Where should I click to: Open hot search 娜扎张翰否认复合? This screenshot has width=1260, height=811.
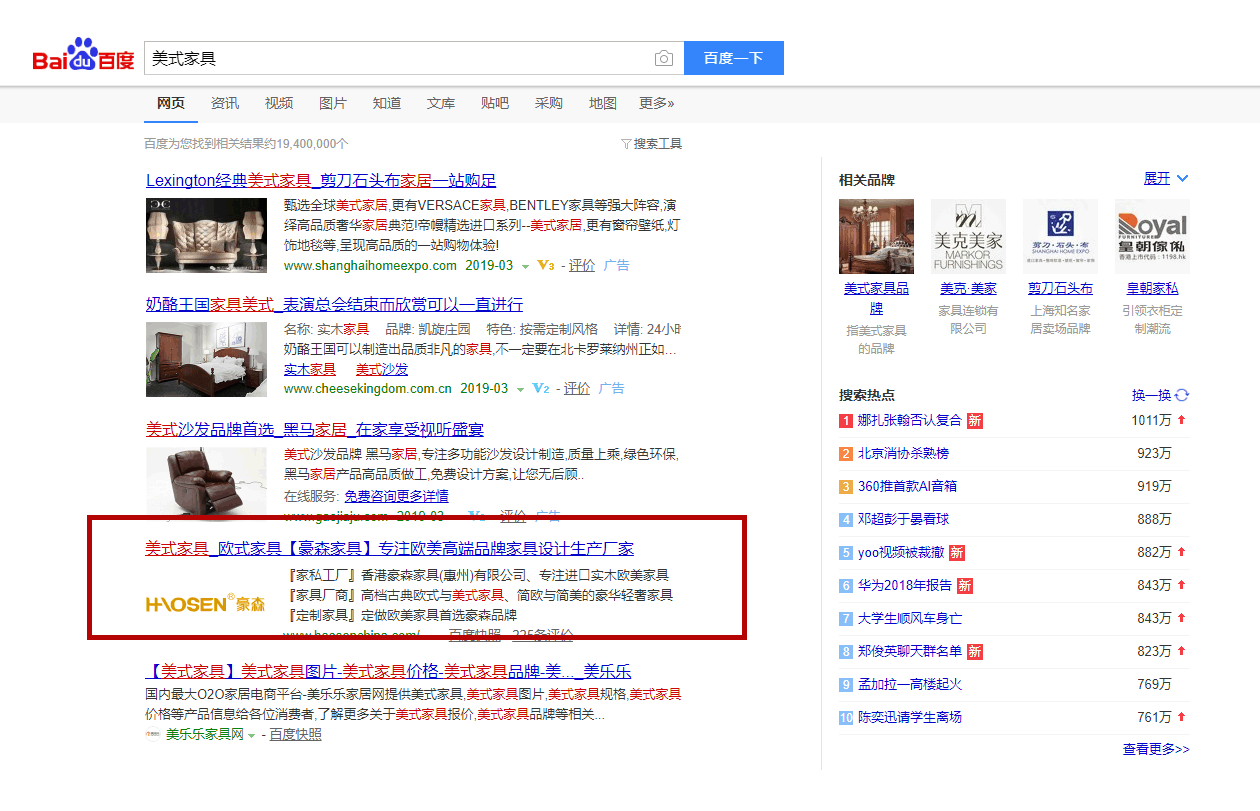pyautogui.click(x=909, y=420)
